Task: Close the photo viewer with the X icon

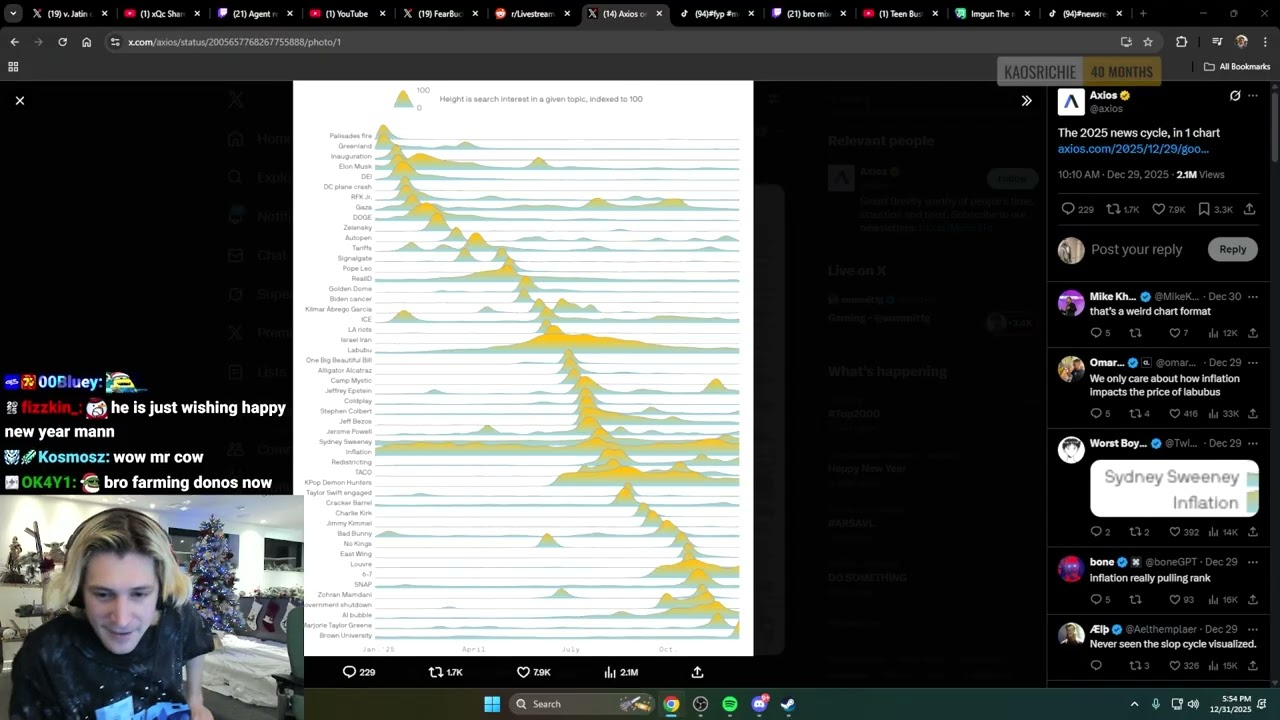Action: pyautogui.click(x=19, y=100)
